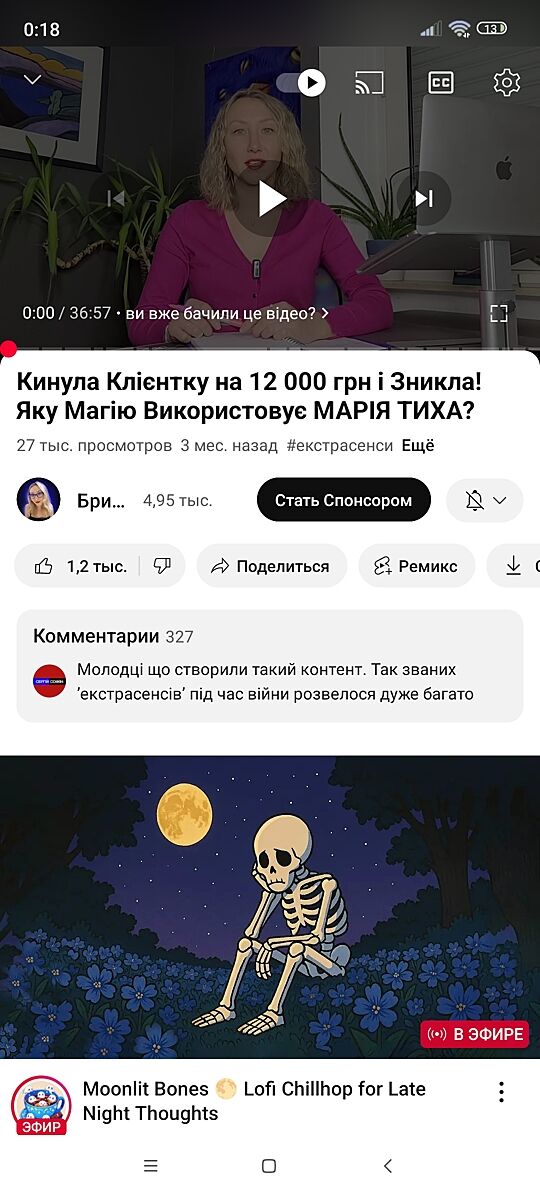Tap the Стать Спонсором button
540x1200 pixels.
[x=344, y=500]
